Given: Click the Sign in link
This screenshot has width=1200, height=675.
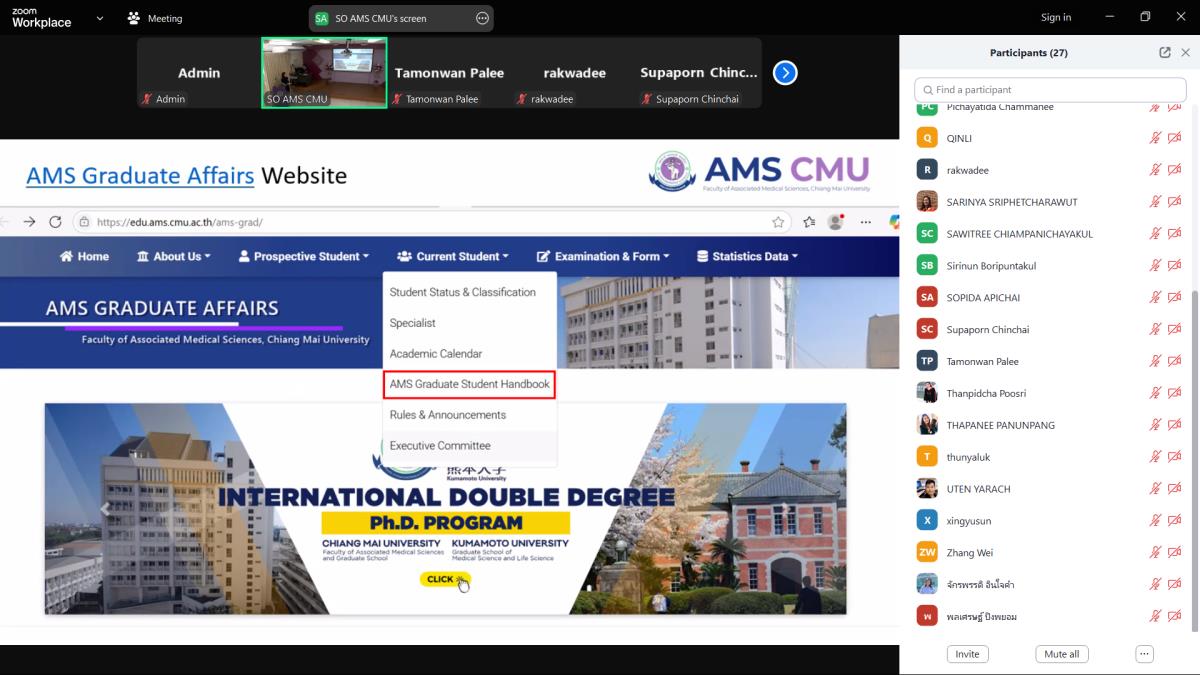Looking at the screenshot, I should tap(1056, 17).
